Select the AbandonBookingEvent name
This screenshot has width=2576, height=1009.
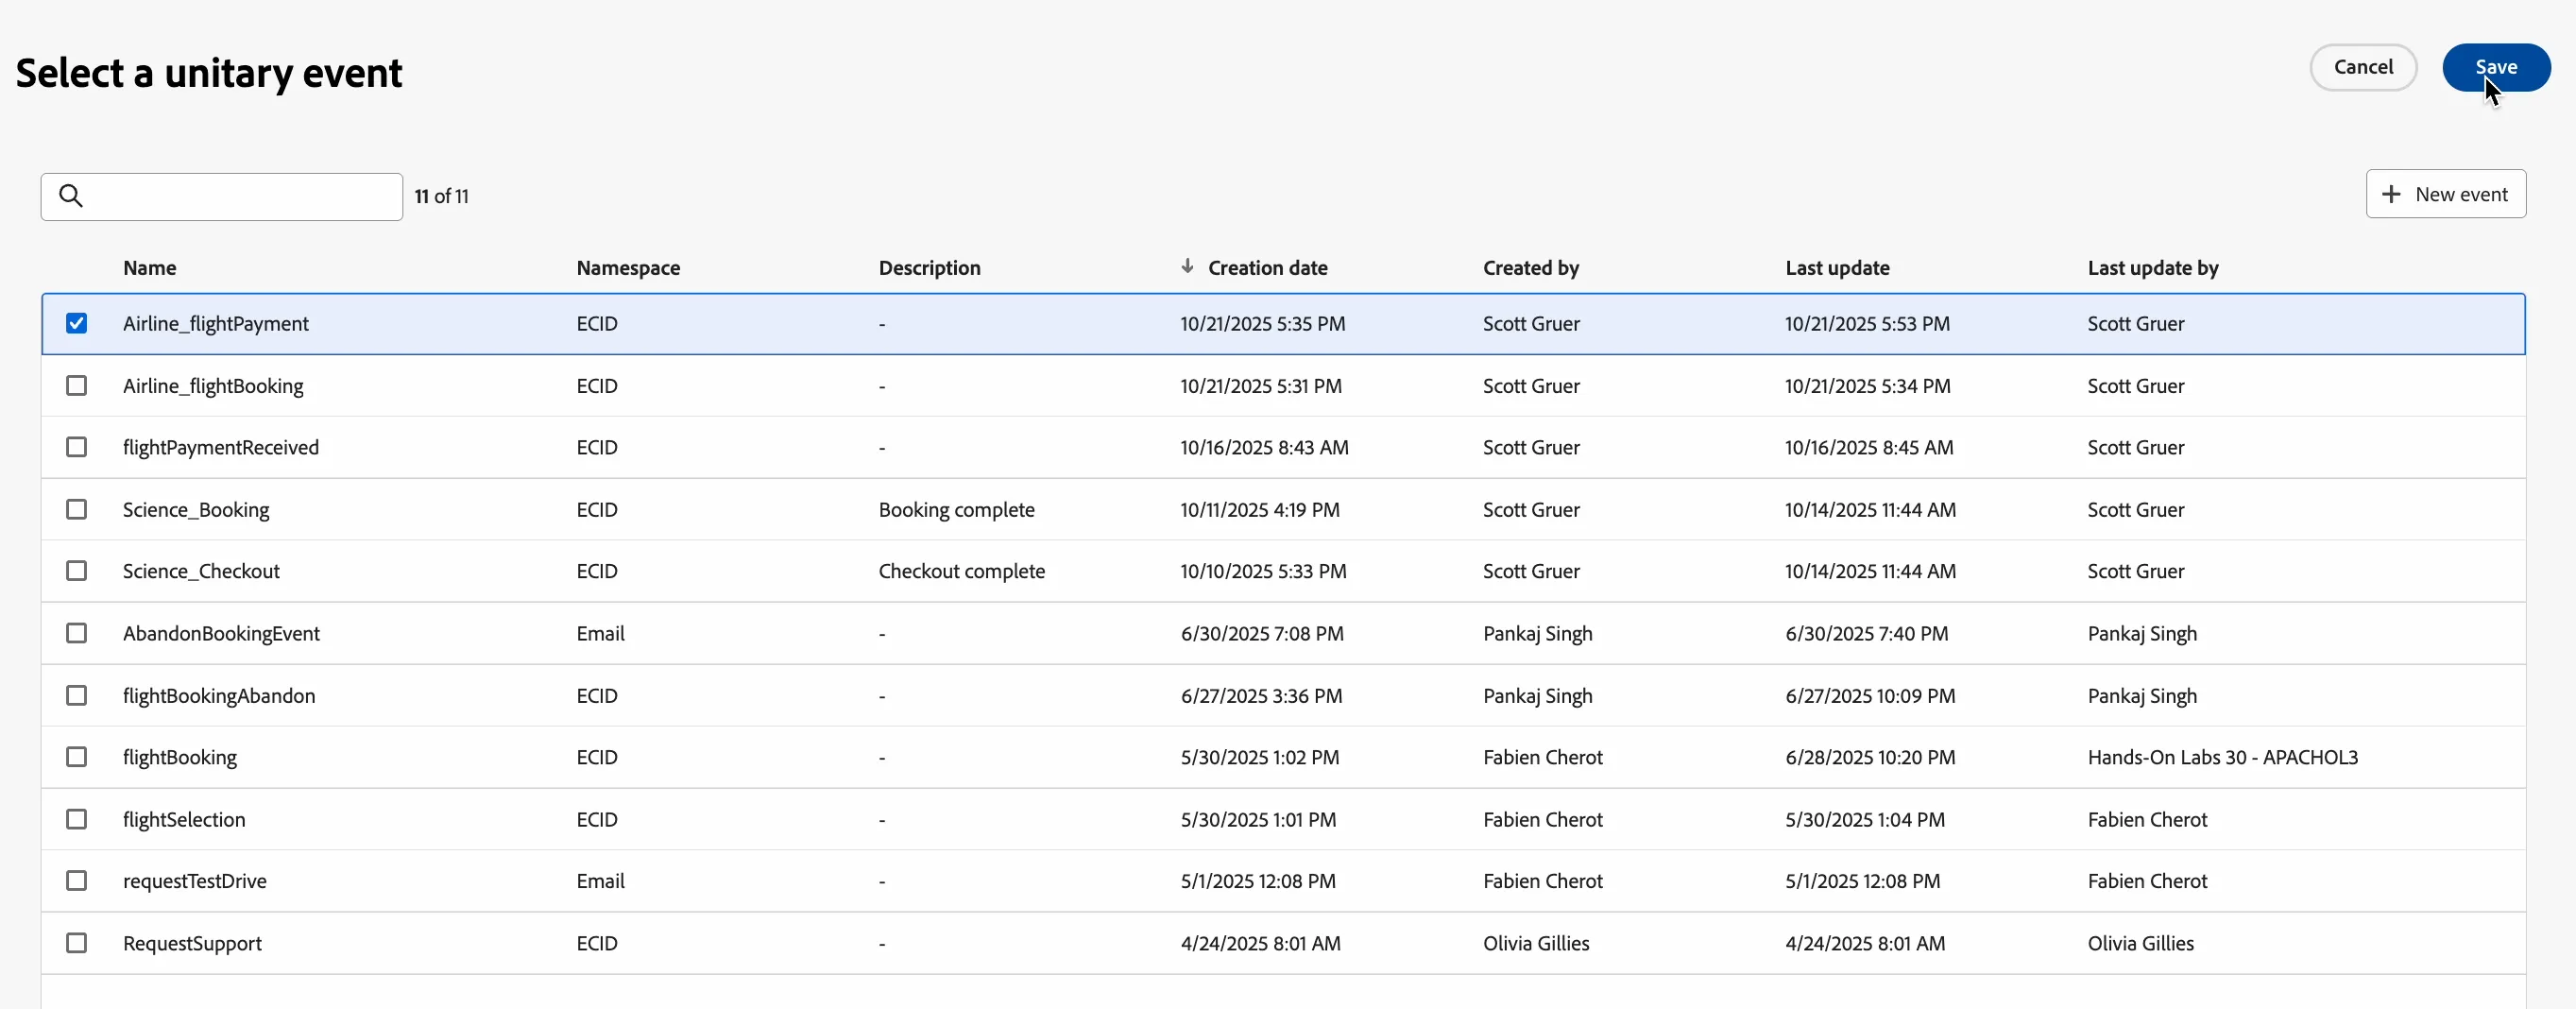(x=221, y=634)
